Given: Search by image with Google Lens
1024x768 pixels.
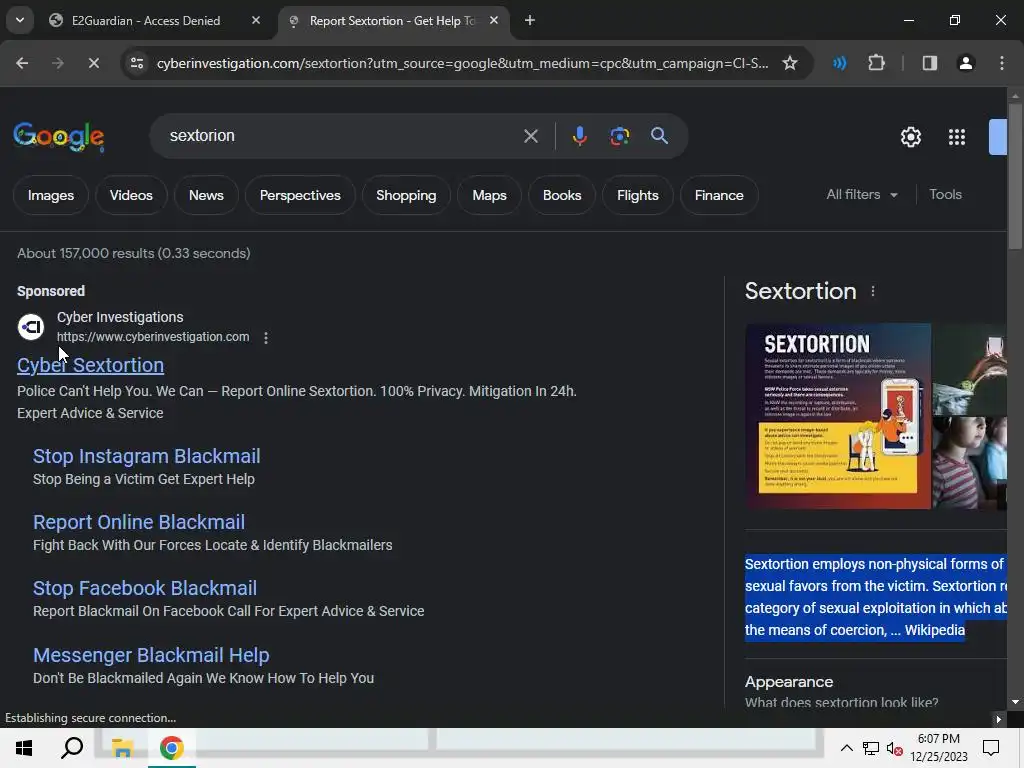Looking at the screenshot, I should [x=620, y=136].
